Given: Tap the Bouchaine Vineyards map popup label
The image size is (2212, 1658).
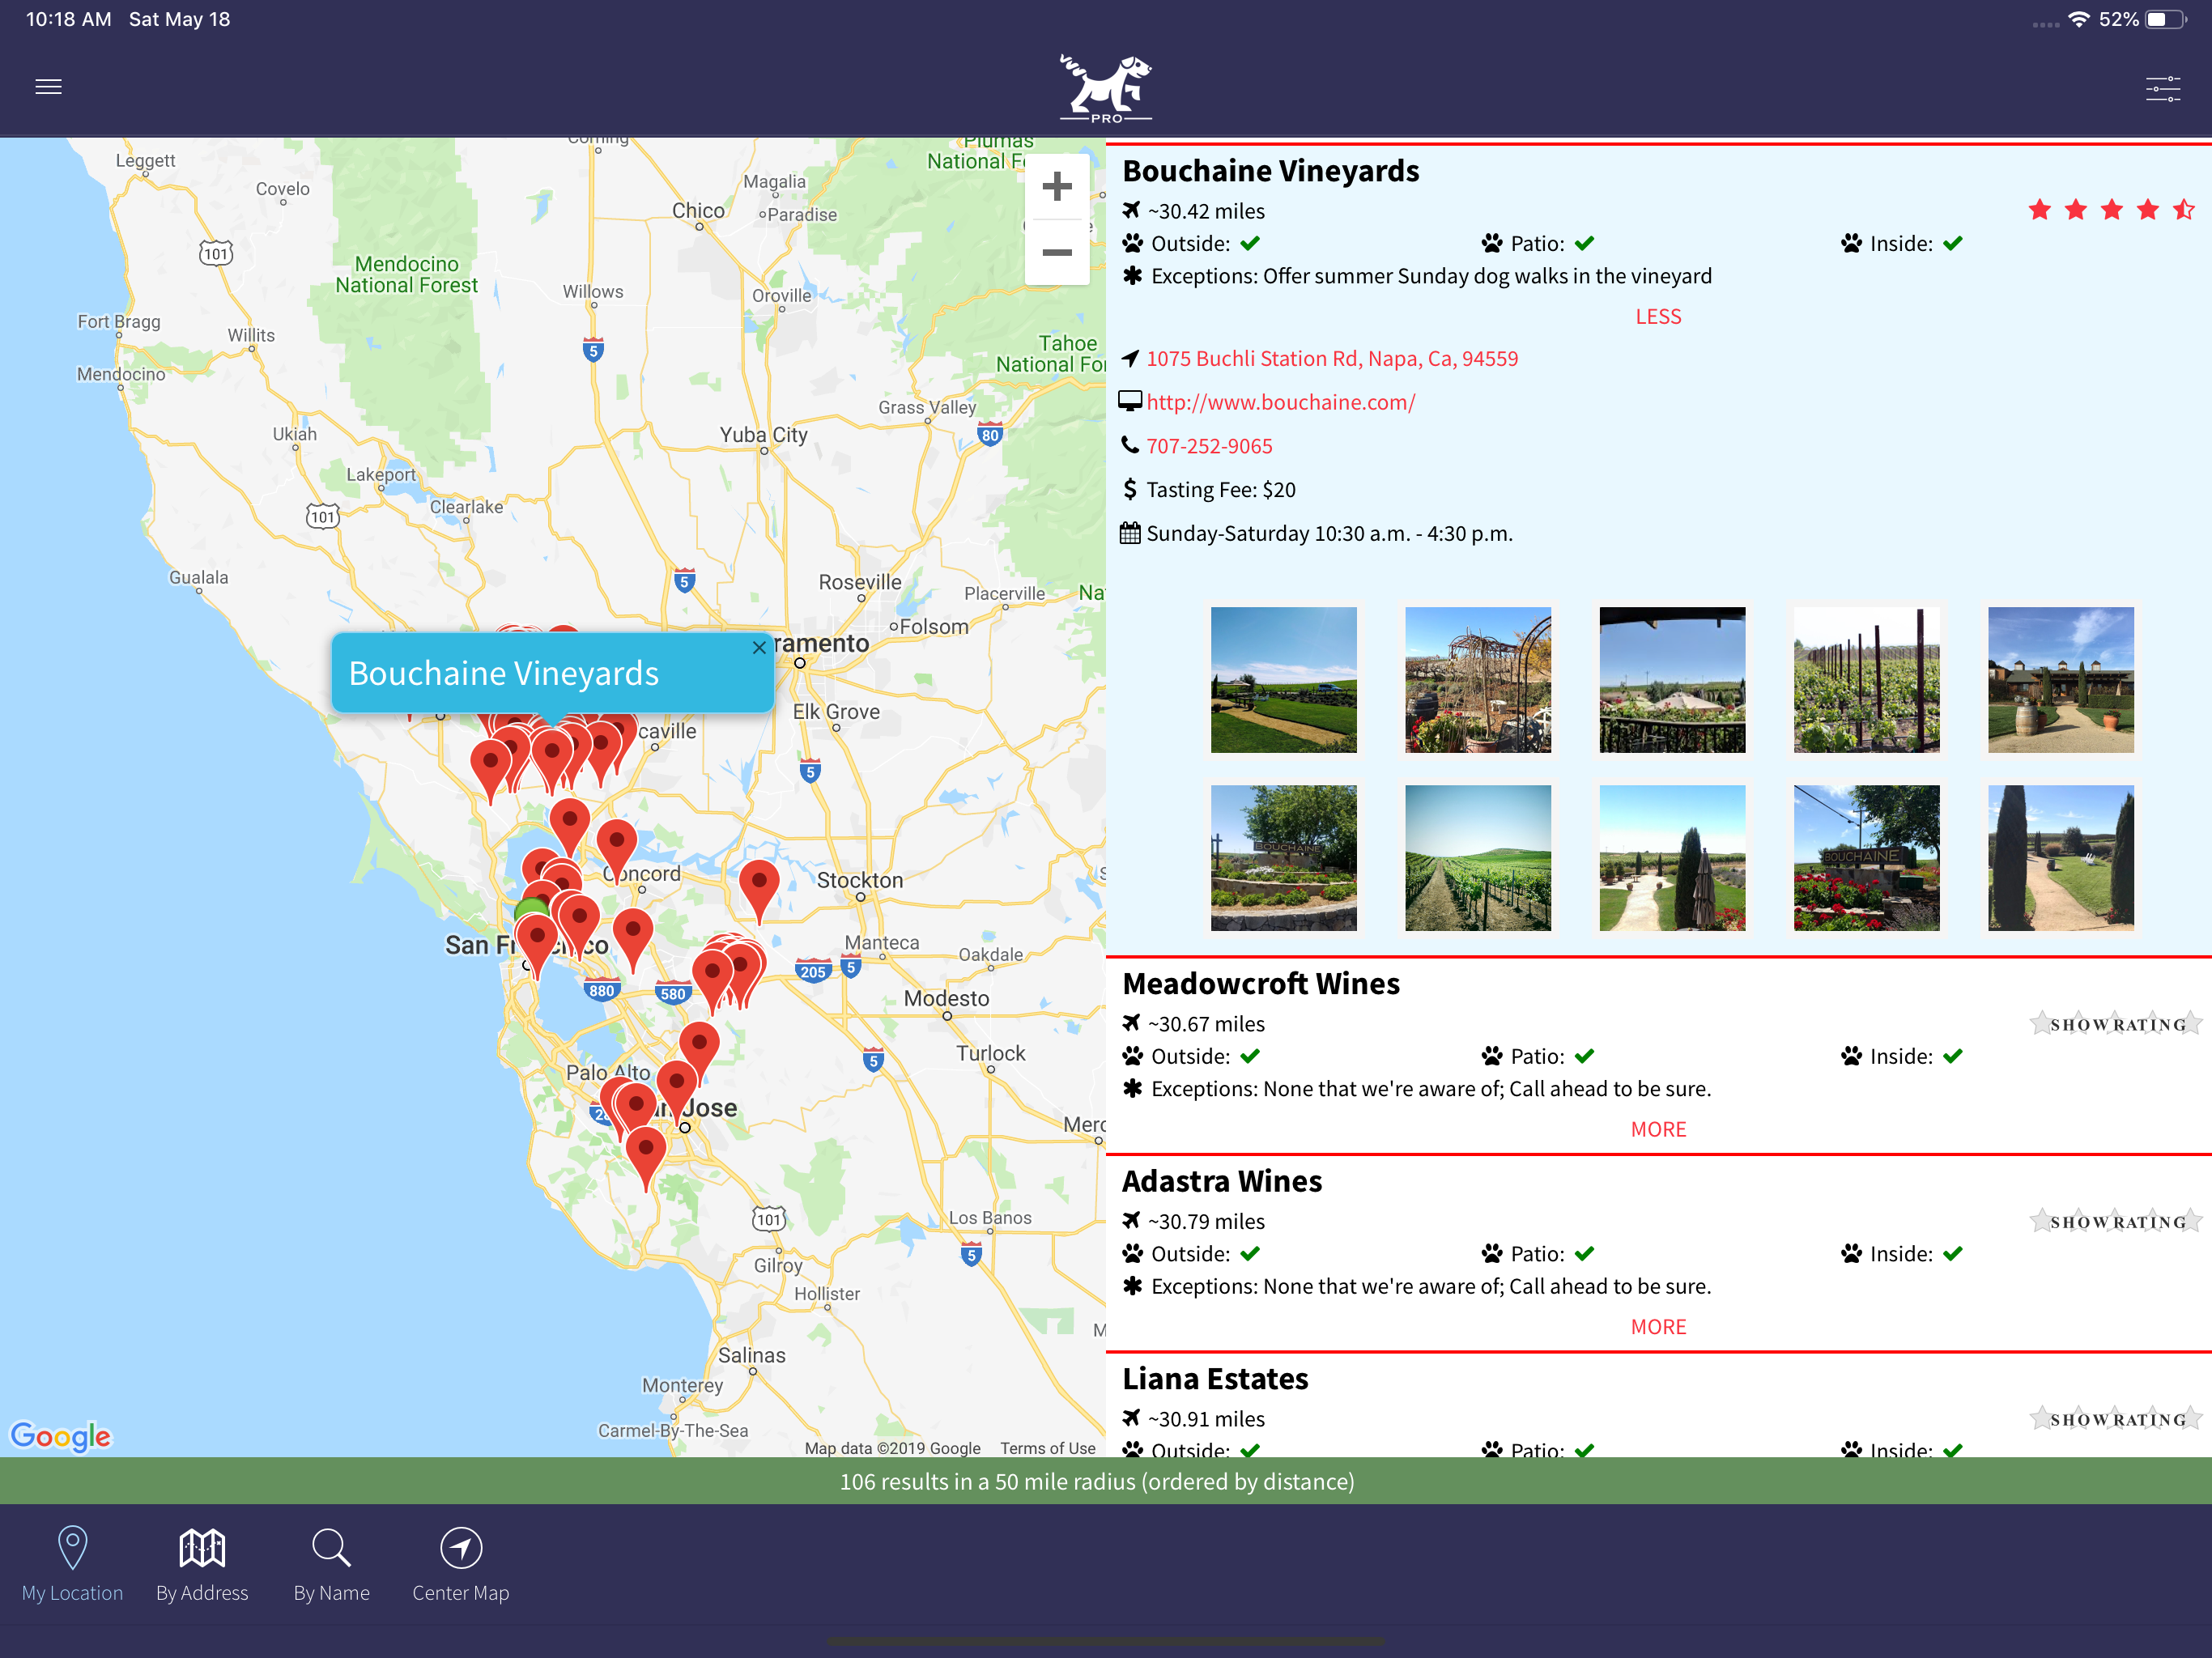Looking at the screenshot, I should coord(504,673).
